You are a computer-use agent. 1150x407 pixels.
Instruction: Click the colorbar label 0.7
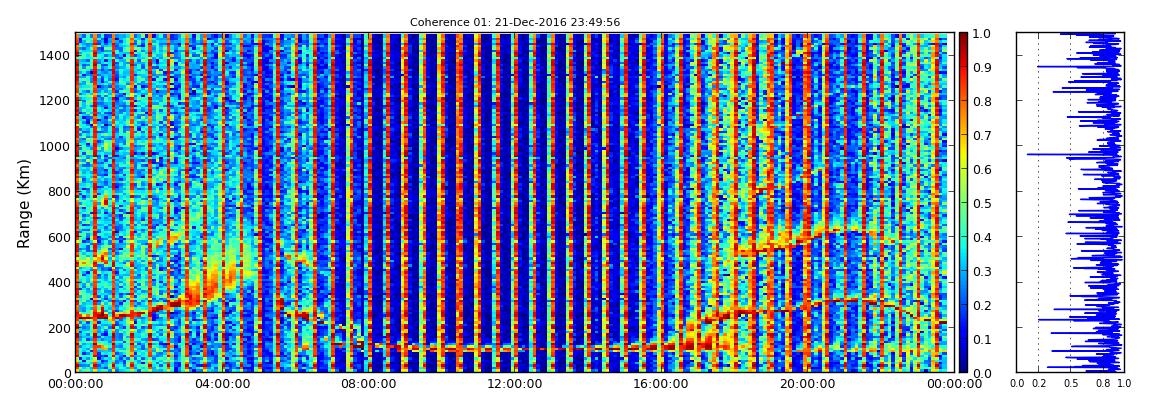(984, 136)
